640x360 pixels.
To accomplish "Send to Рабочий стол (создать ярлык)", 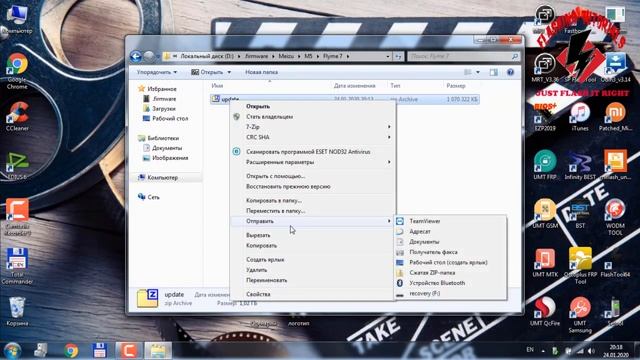I will pyautogui.click(x=450, y=262).
